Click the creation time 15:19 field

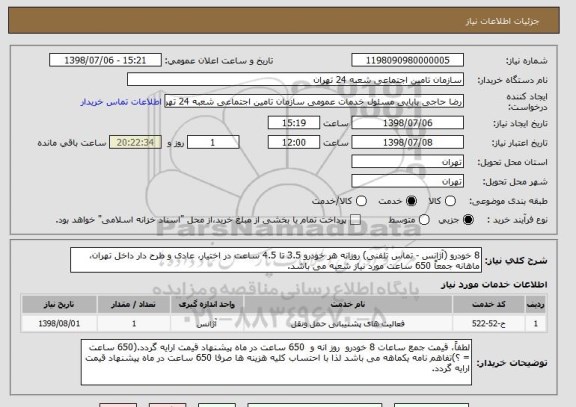point(294,123)
